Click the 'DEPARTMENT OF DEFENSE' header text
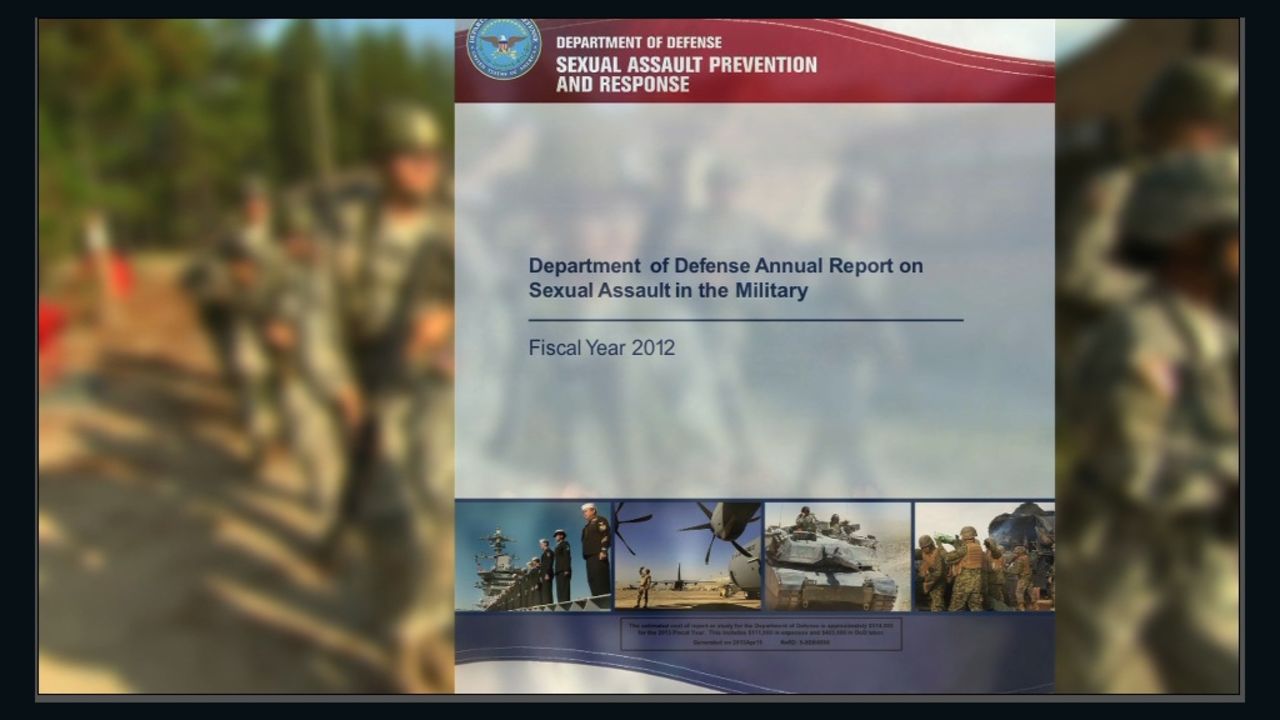Image resolution: width=1280 pixels, height=720 pixels. click(x=639, y=43)
